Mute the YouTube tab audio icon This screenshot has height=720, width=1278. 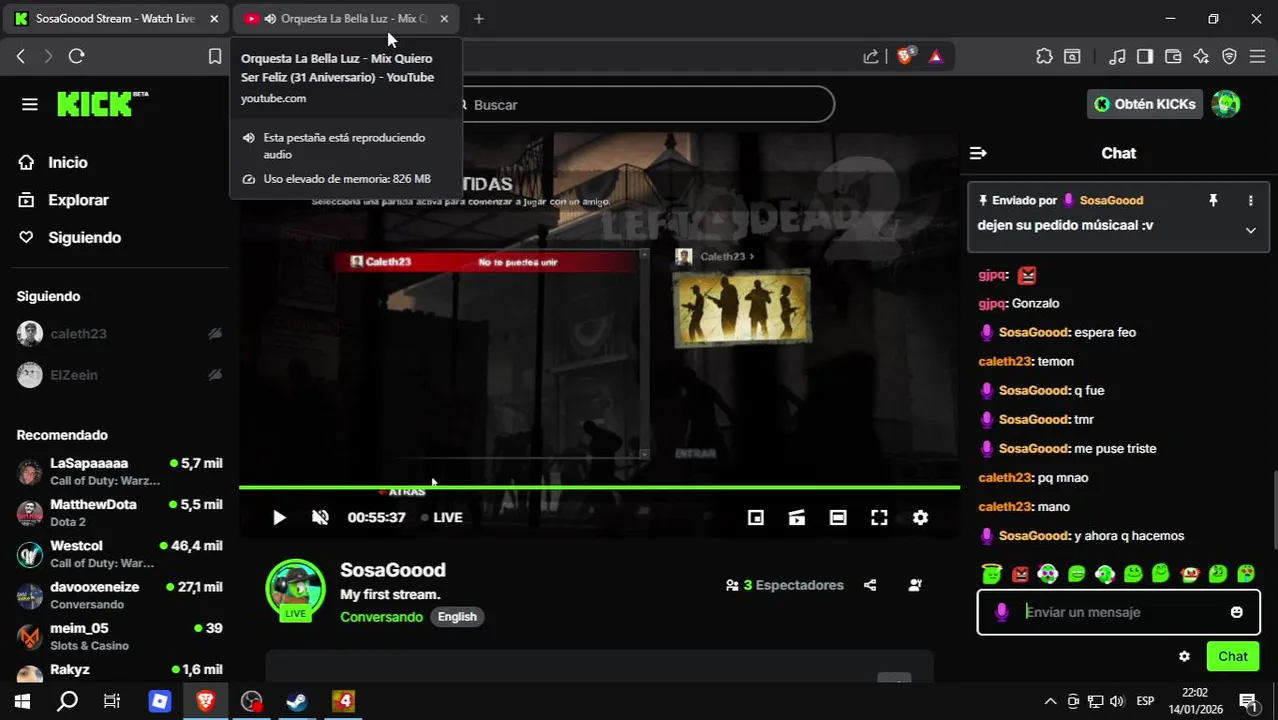pos(270,18)
